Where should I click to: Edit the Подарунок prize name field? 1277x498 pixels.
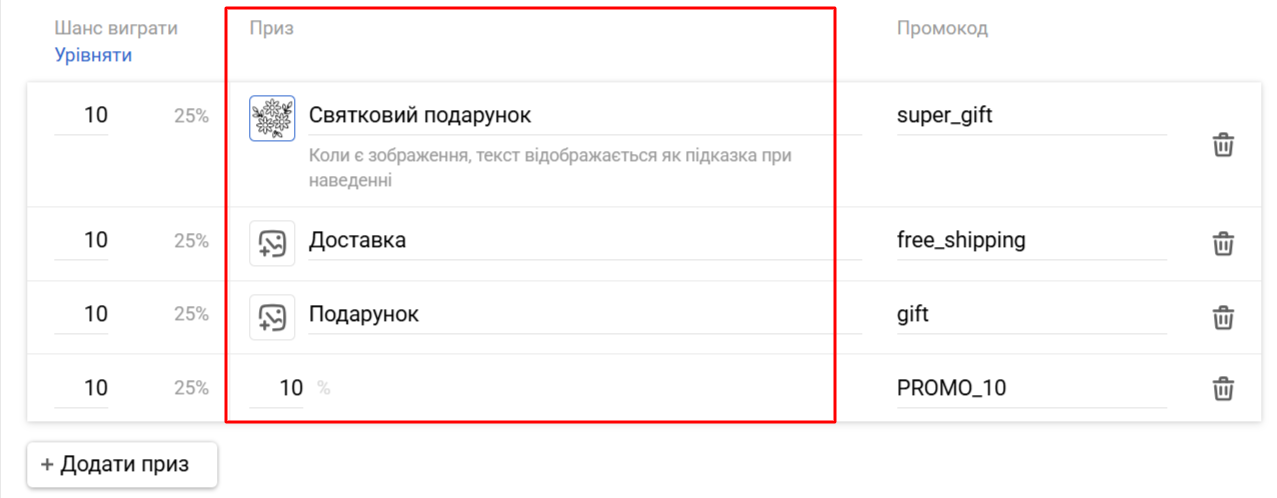click(584, 315)
